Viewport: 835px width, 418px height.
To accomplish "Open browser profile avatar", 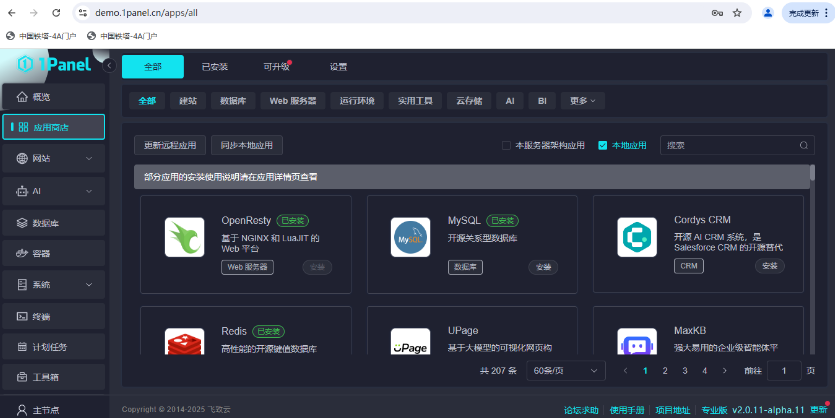I will (767, 13).
